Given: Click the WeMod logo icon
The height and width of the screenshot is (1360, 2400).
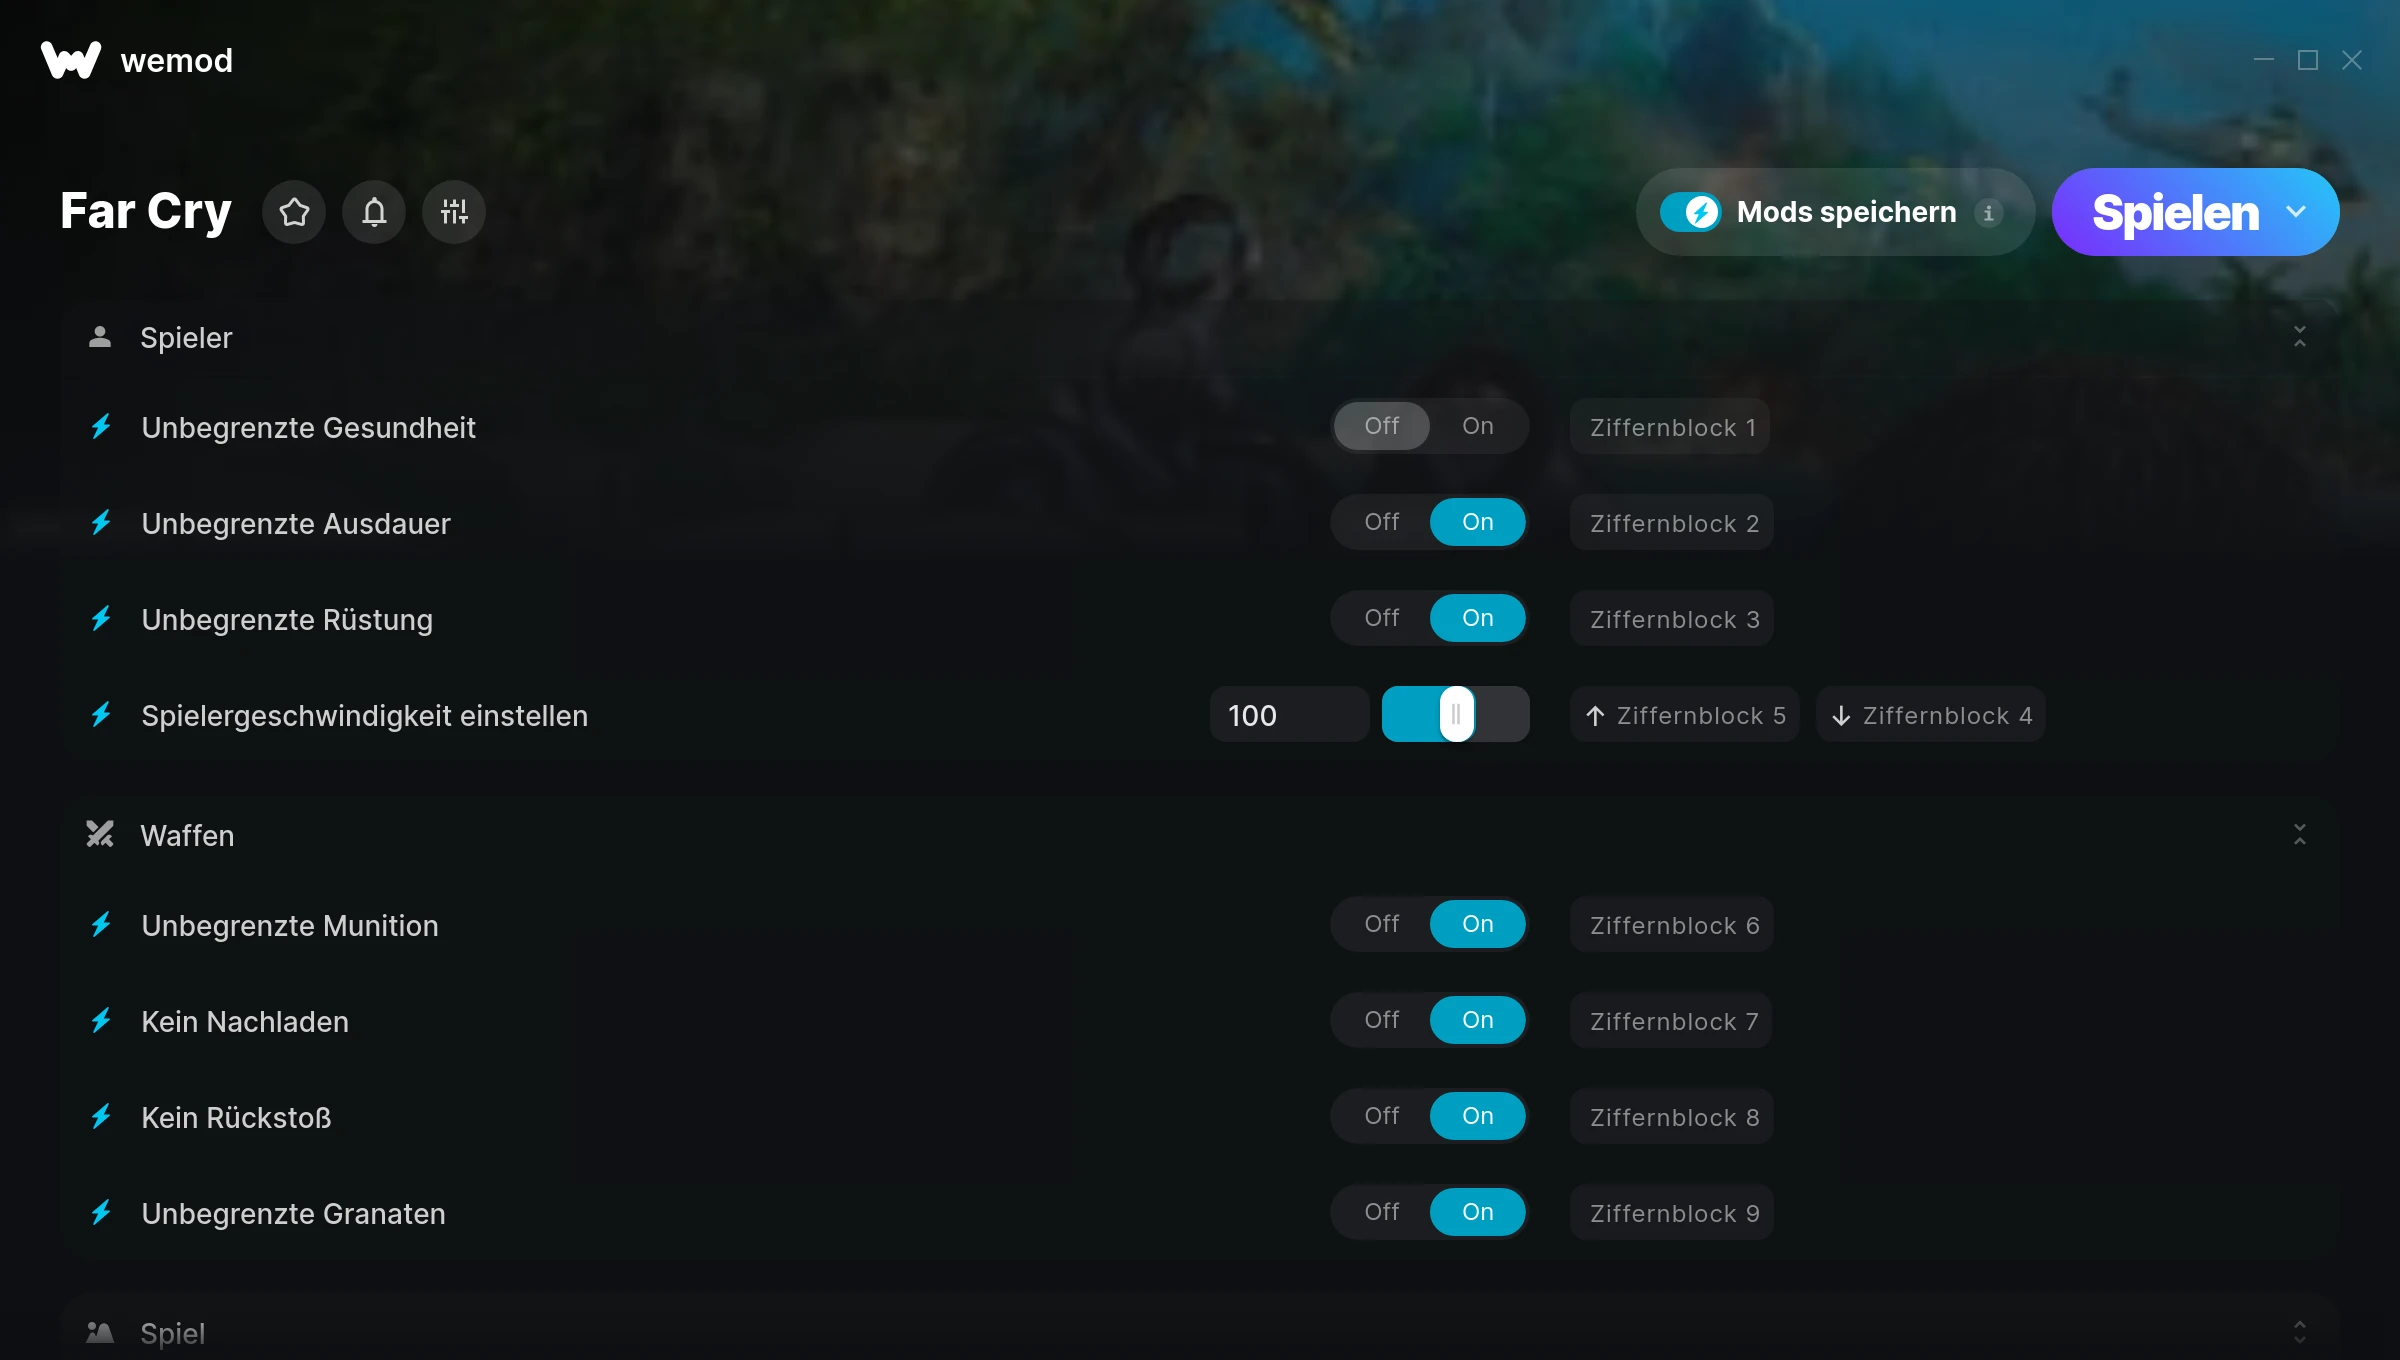Looking at the screenshot, I should [71, 60].
